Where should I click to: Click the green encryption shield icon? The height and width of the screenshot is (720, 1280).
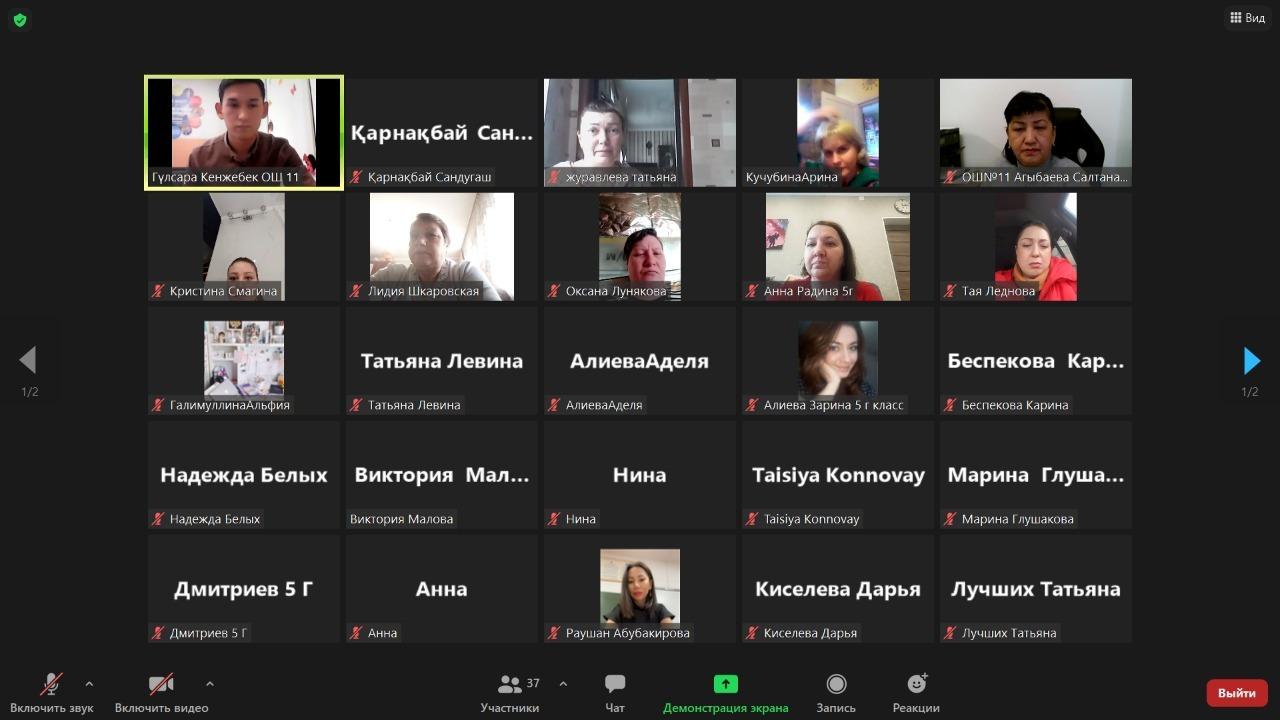[20, 20]
